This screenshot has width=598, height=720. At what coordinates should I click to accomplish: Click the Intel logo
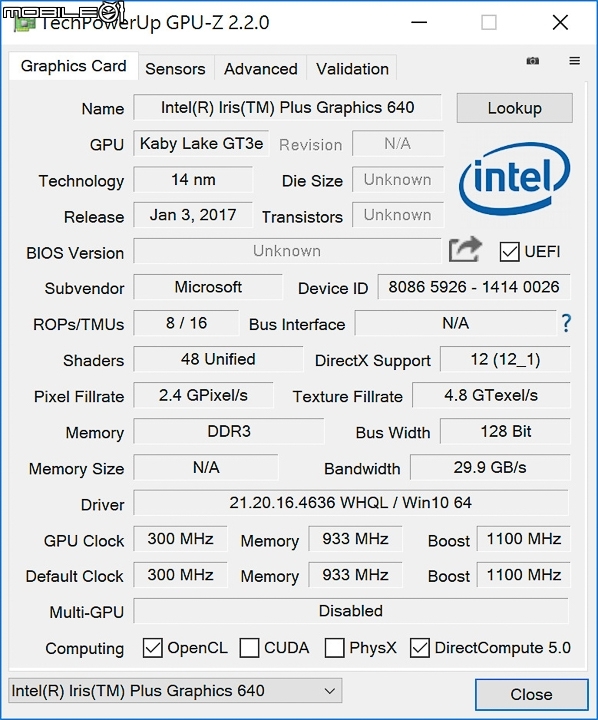514,179
